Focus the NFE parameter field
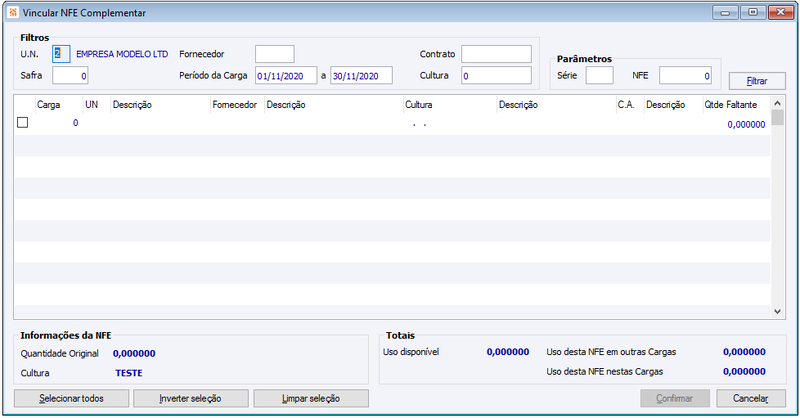The width and height of the screenshot is (800, 418). (685, 76)
